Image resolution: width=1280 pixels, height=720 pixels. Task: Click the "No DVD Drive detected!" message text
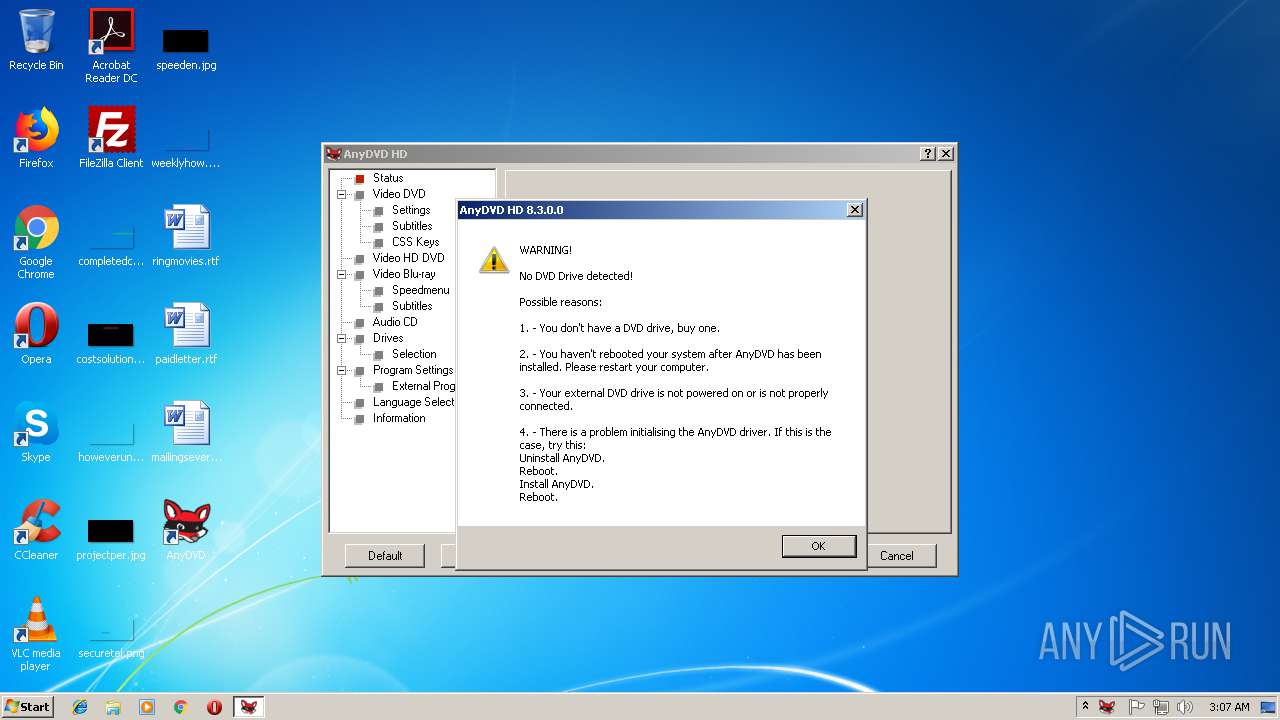pyautogui.click(x=576, y=276)
